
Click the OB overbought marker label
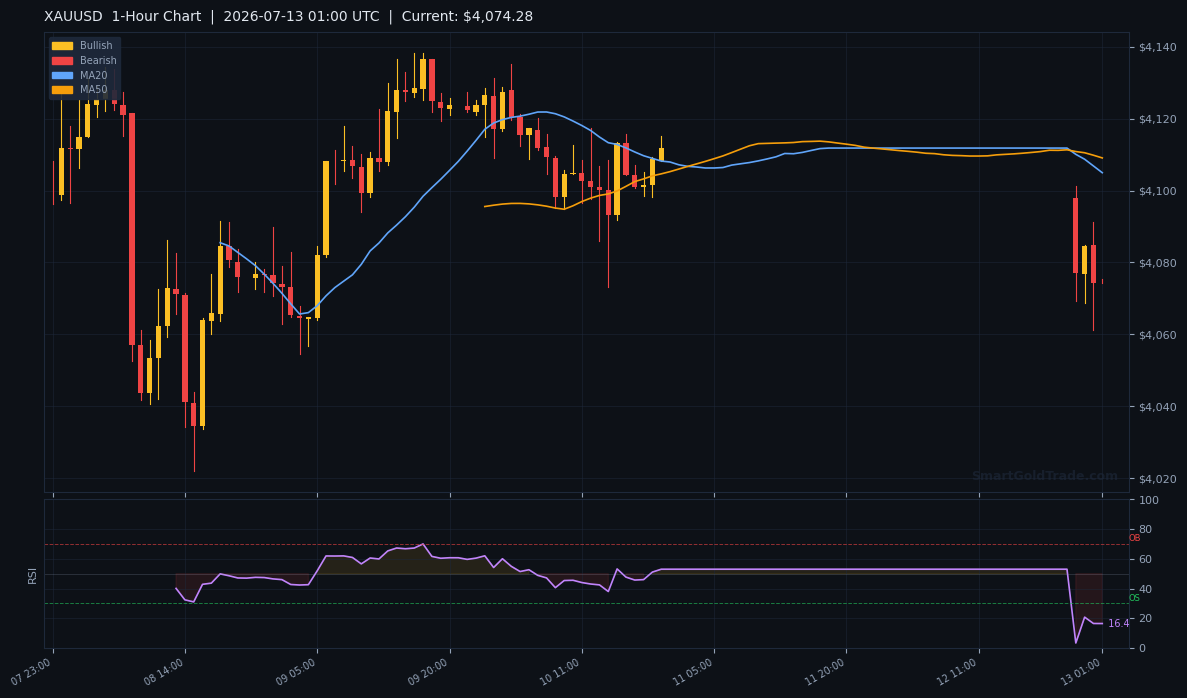[1134, 538]
